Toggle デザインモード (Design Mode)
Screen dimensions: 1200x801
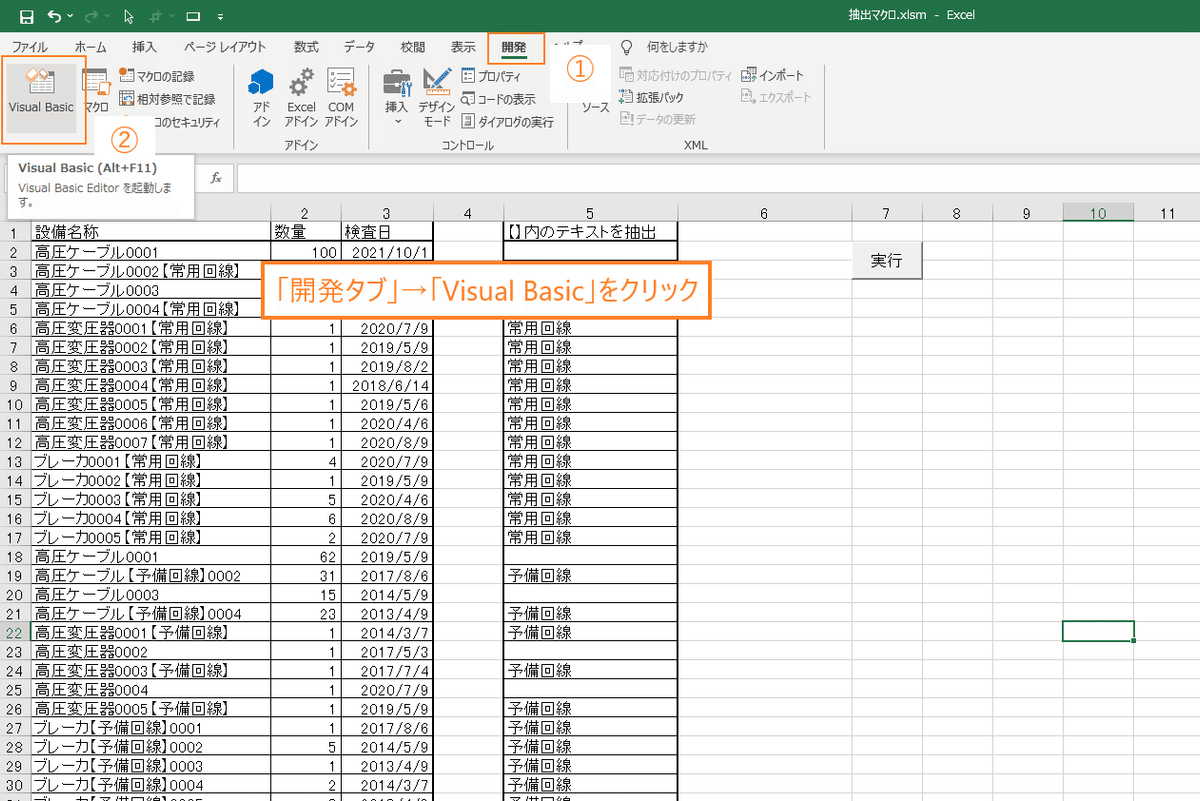coord(437,97)
